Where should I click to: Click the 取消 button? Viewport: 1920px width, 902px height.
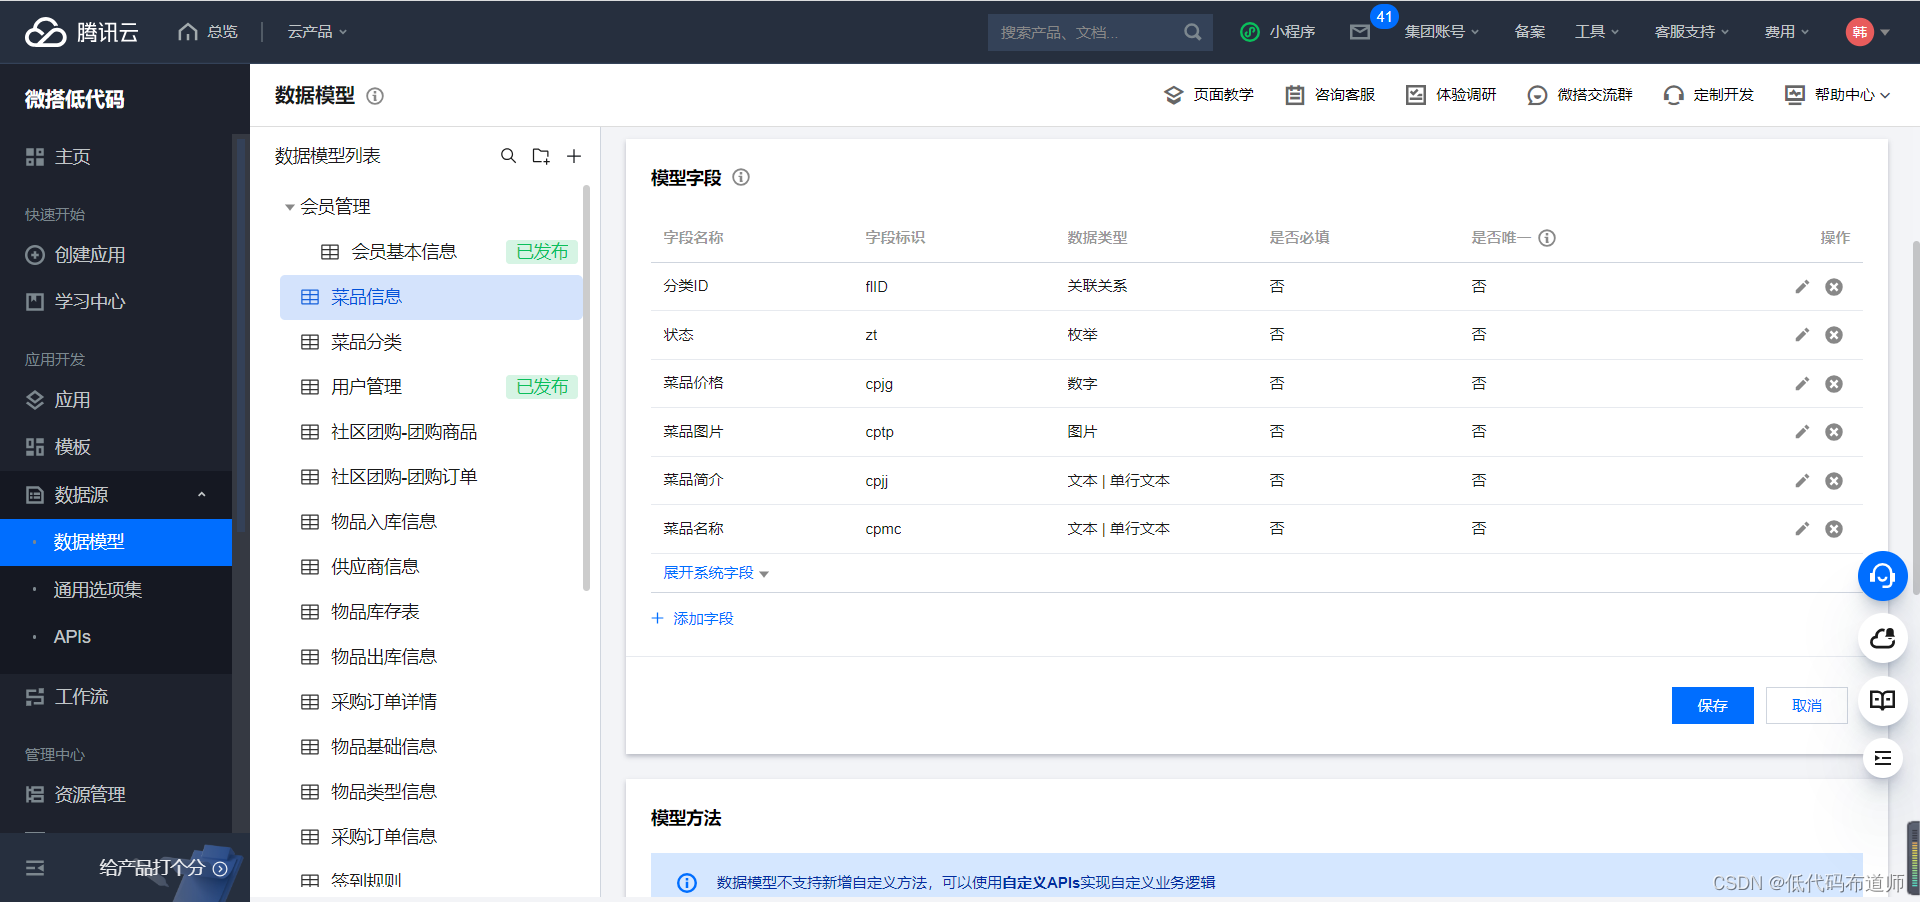tap(1806, 706)
